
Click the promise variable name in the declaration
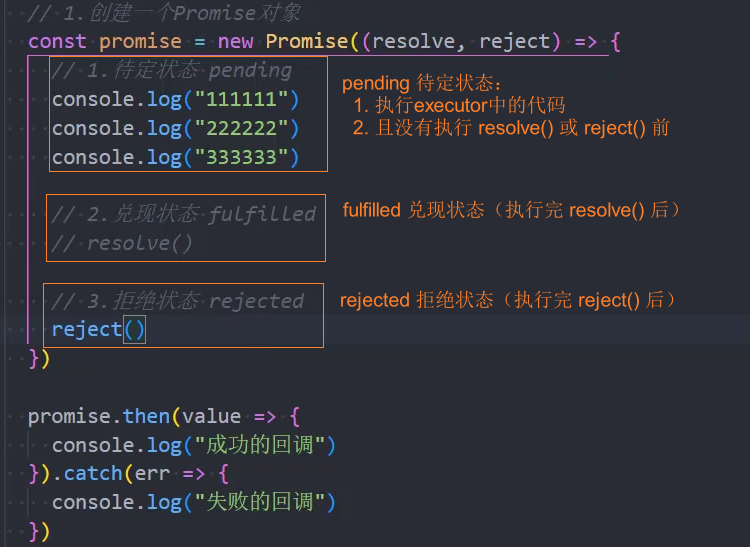pyautogui.click(x=140, y=42)
